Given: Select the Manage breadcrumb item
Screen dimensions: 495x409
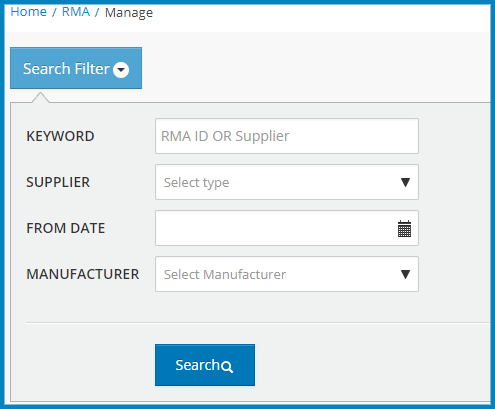Looking at the screenshot, I should point(129,13).
